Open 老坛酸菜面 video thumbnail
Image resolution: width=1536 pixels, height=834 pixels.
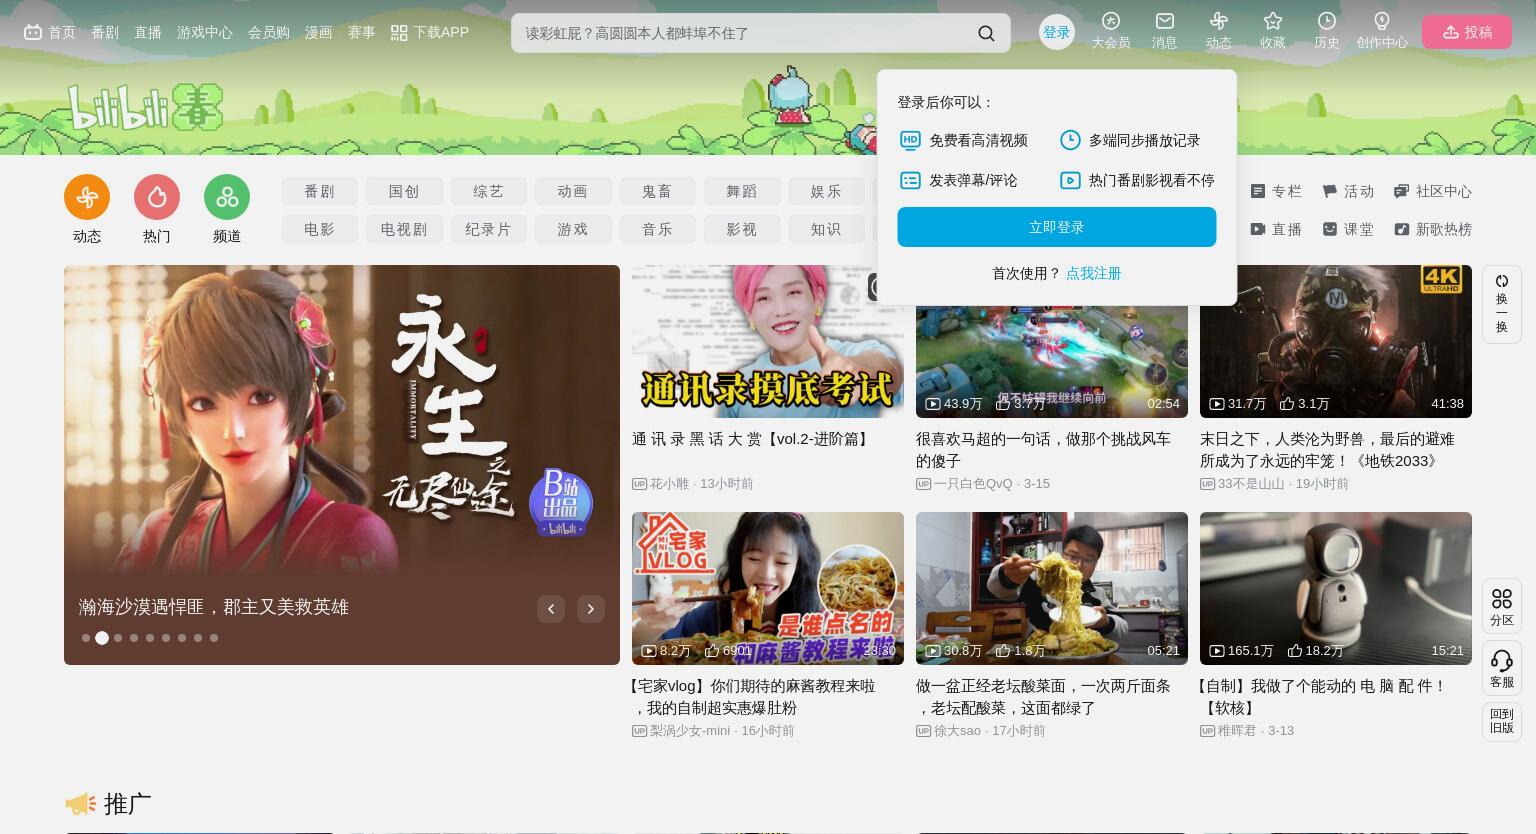(x=1052, y=588)
